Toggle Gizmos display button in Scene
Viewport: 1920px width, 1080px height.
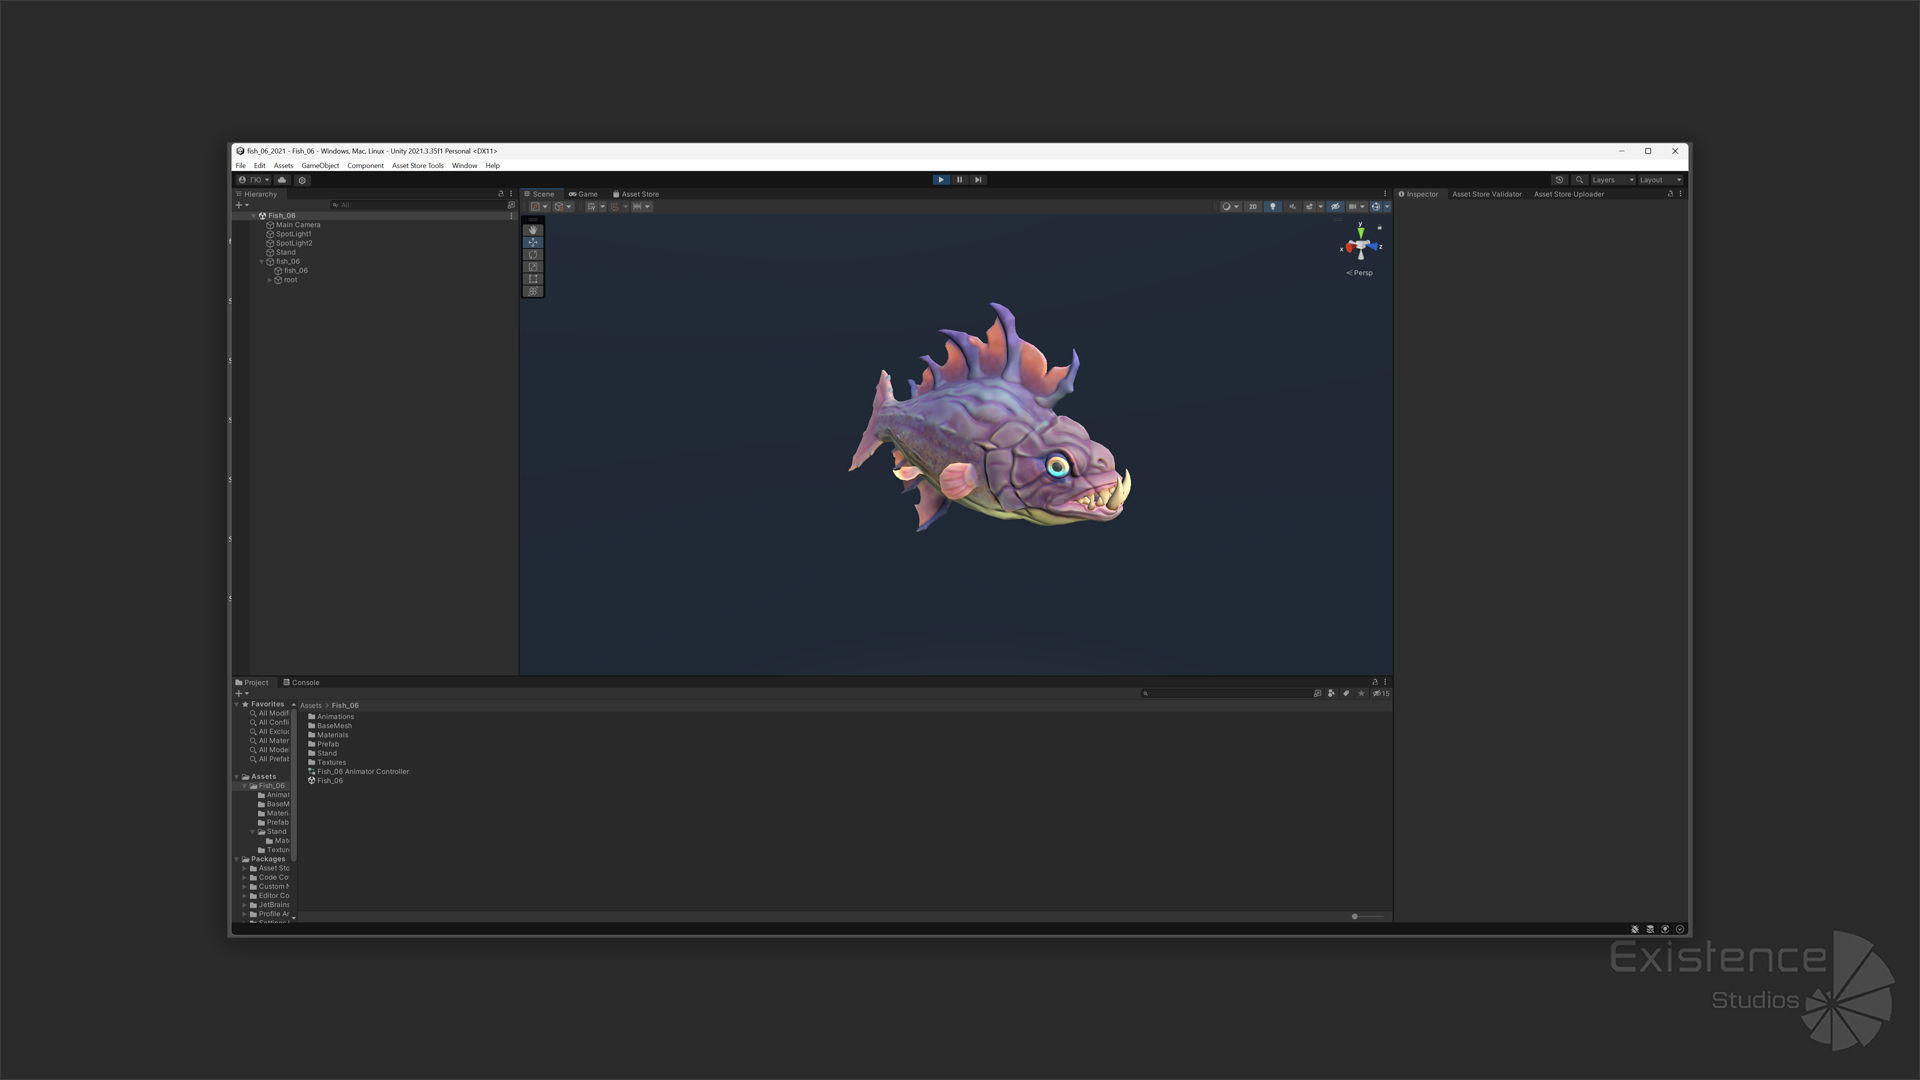click(x=1376, y=207)
